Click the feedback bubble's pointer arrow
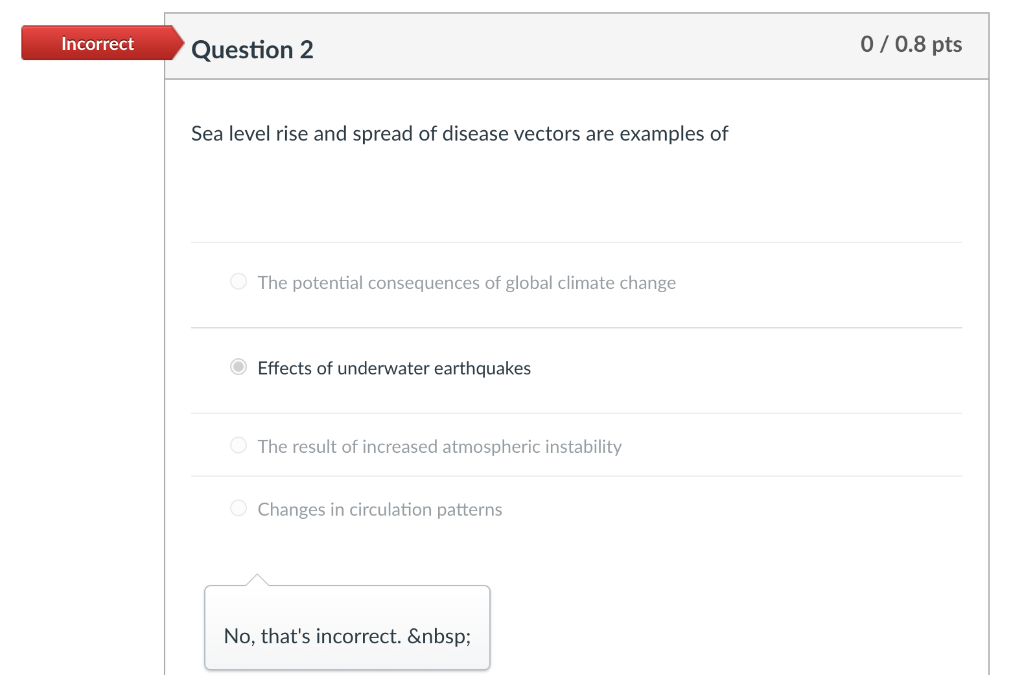The image size is (1024, 675). coord(256,580)
